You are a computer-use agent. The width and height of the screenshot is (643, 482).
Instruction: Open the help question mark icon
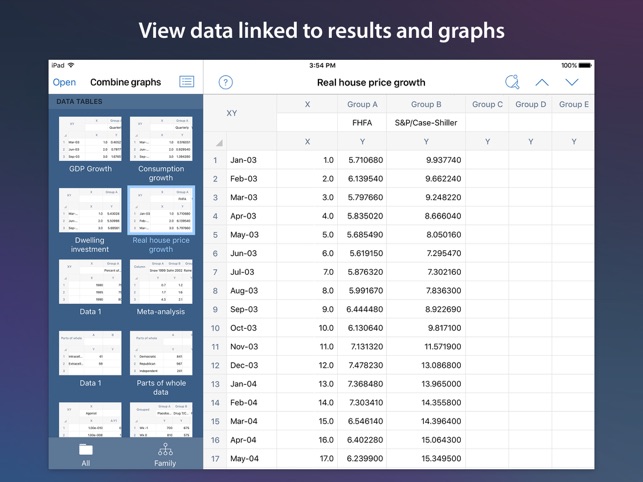226,82
